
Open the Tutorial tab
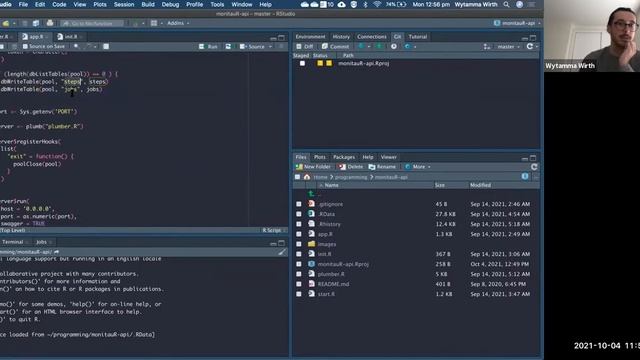click(x=418, y=37)
